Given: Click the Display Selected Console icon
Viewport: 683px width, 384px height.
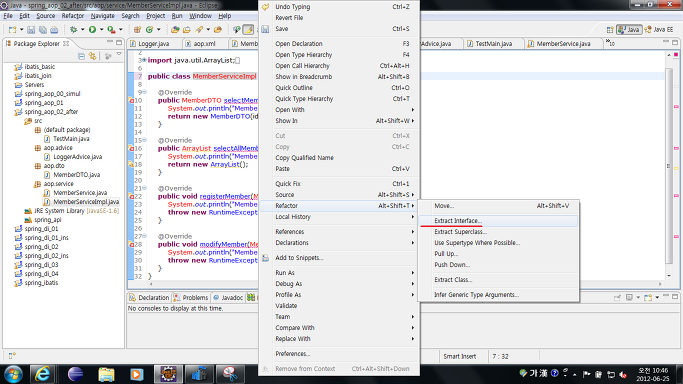Looking at the screenshot, I should pyautogui.click(x=629, y=297).
